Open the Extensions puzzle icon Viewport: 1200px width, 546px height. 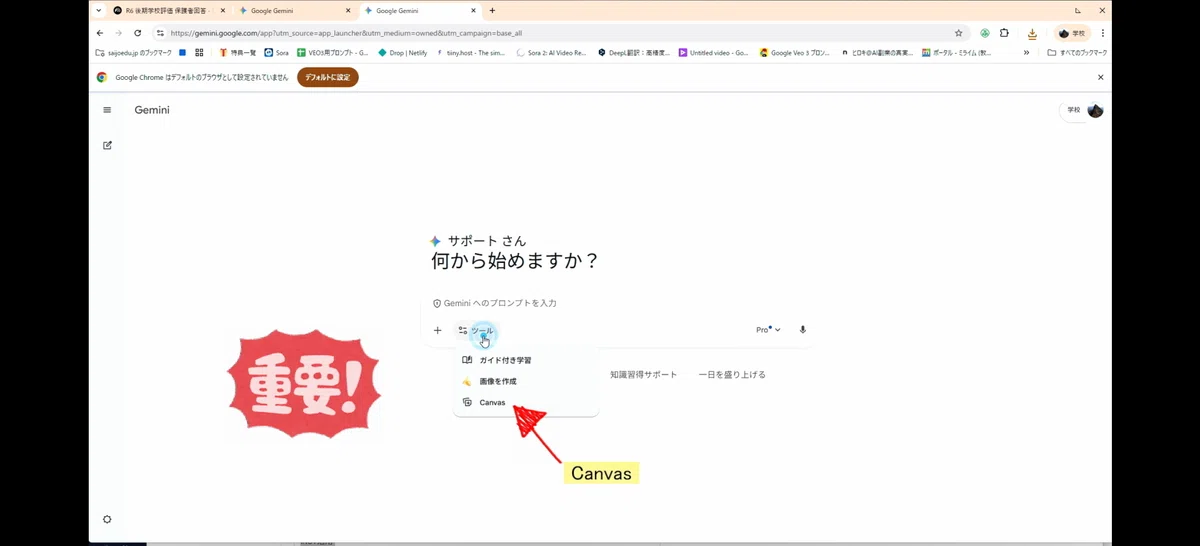click(x=1004, y=33)
